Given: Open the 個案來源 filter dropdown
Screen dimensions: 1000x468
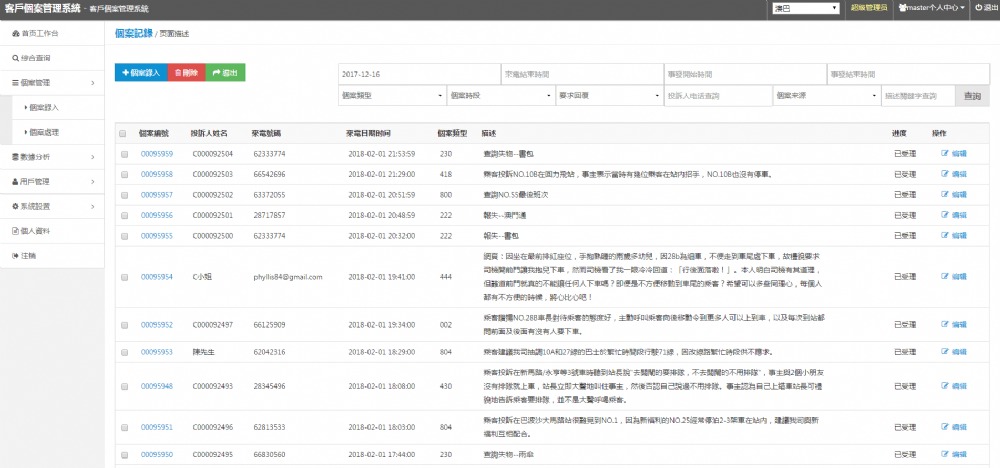Looking at the screenshot, I should click(827, 96).
